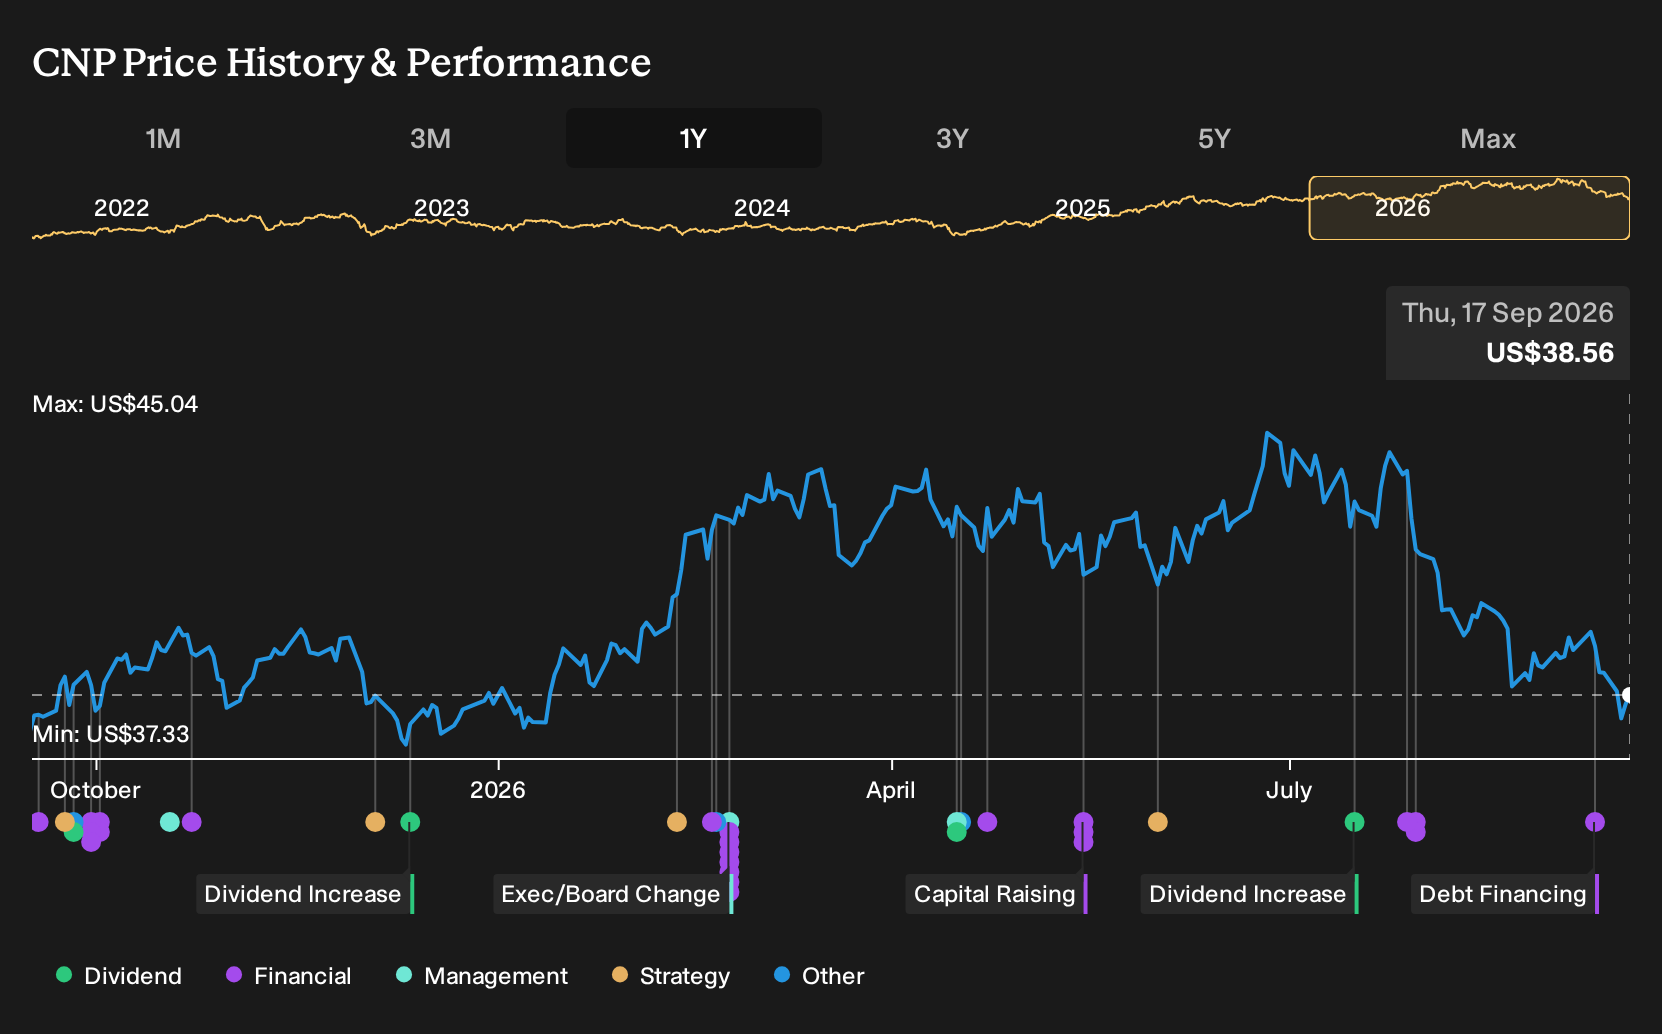Click the orange strategy dot in February

coord(677,822)
